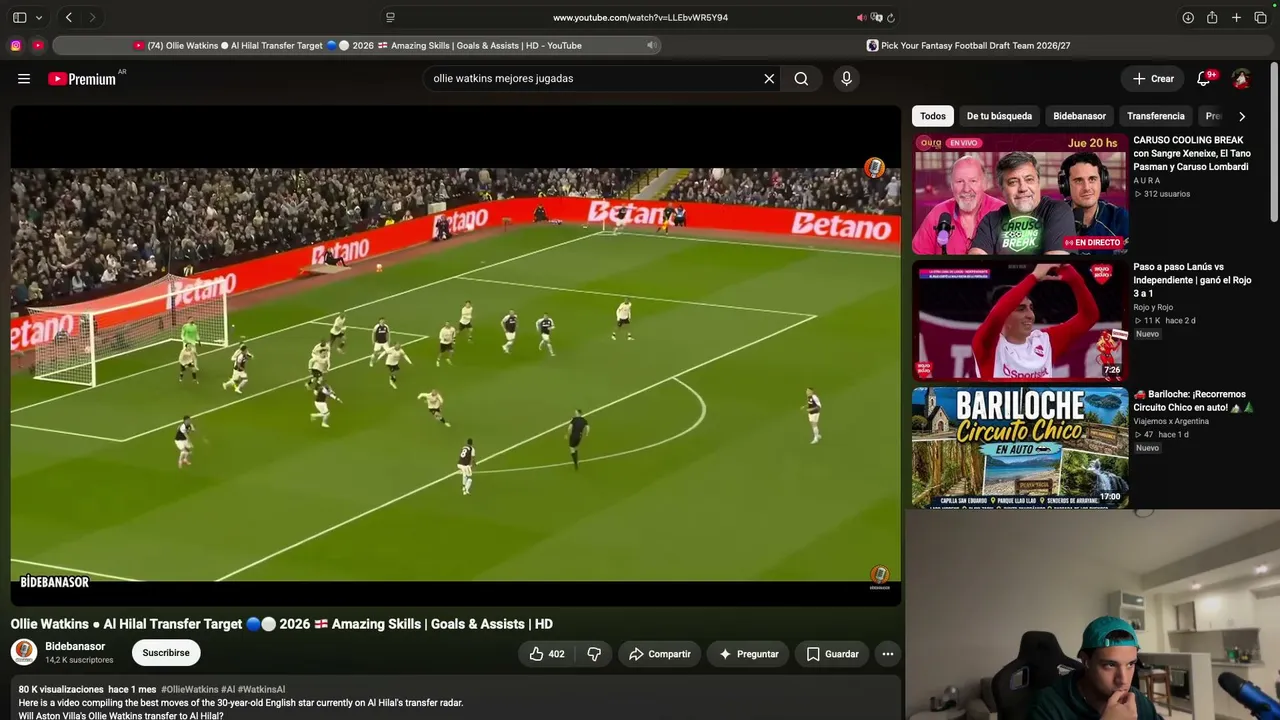Click the Compartir button

(x=660, y=654)
